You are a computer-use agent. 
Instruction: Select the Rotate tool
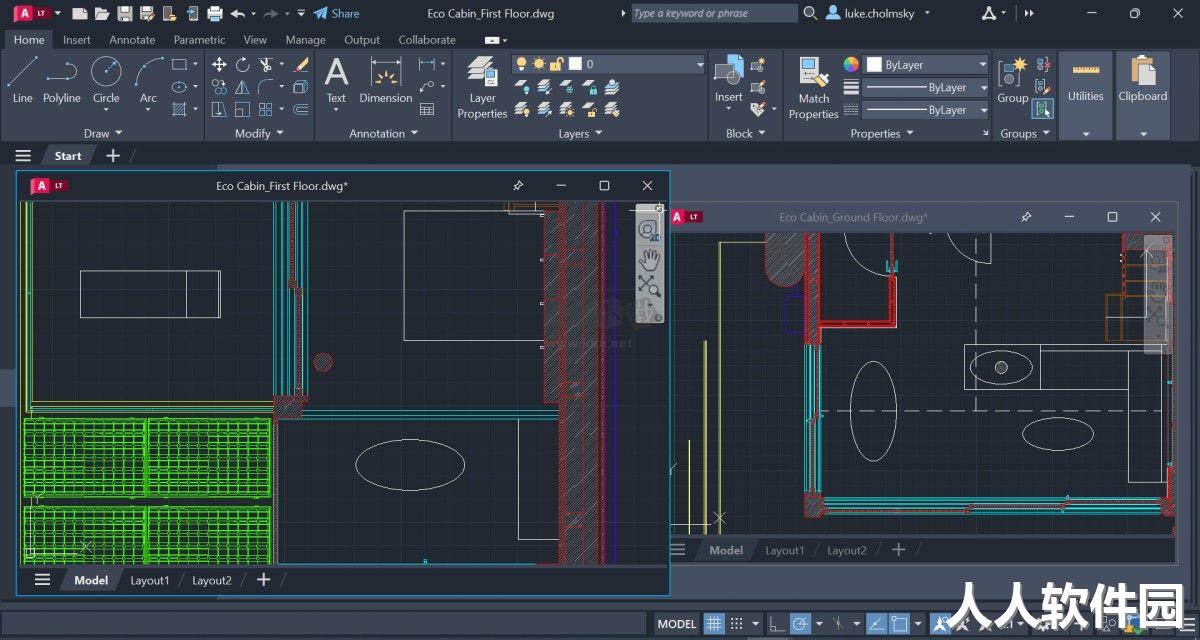[x=243, y=64]
